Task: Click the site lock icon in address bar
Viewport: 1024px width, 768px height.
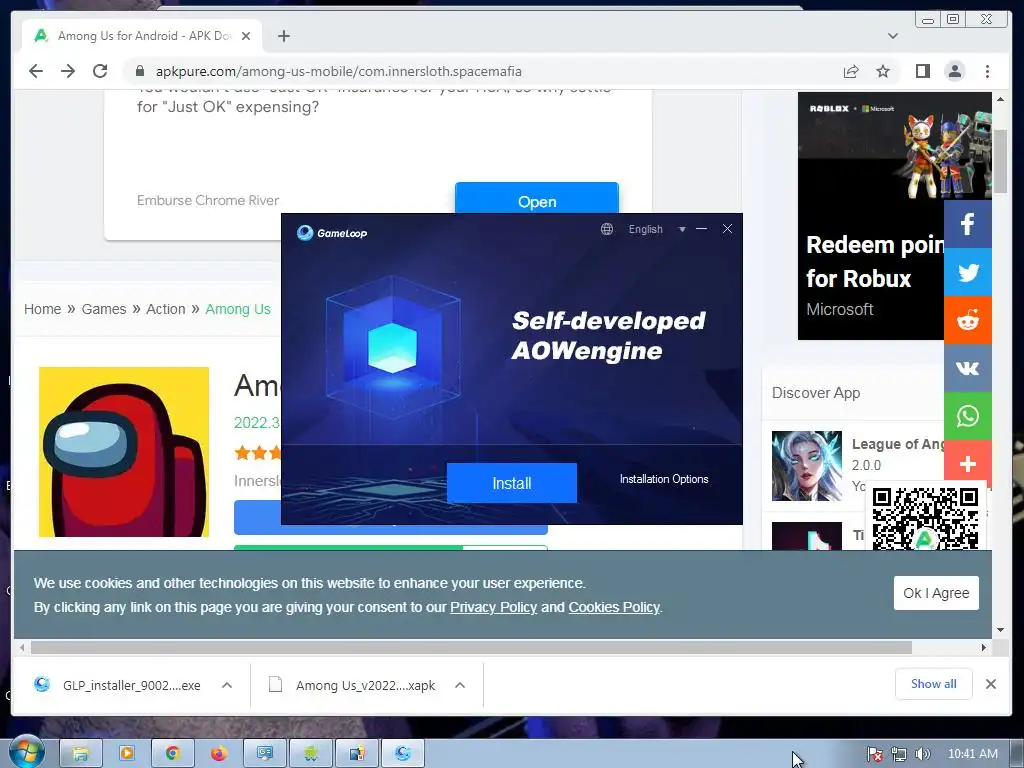Action: pos(140,71)
